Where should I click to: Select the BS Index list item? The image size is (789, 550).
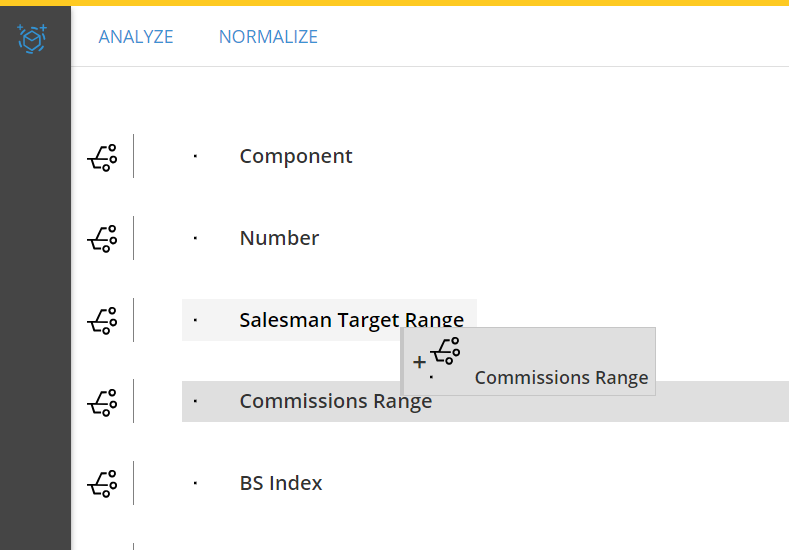coord(281,483)
